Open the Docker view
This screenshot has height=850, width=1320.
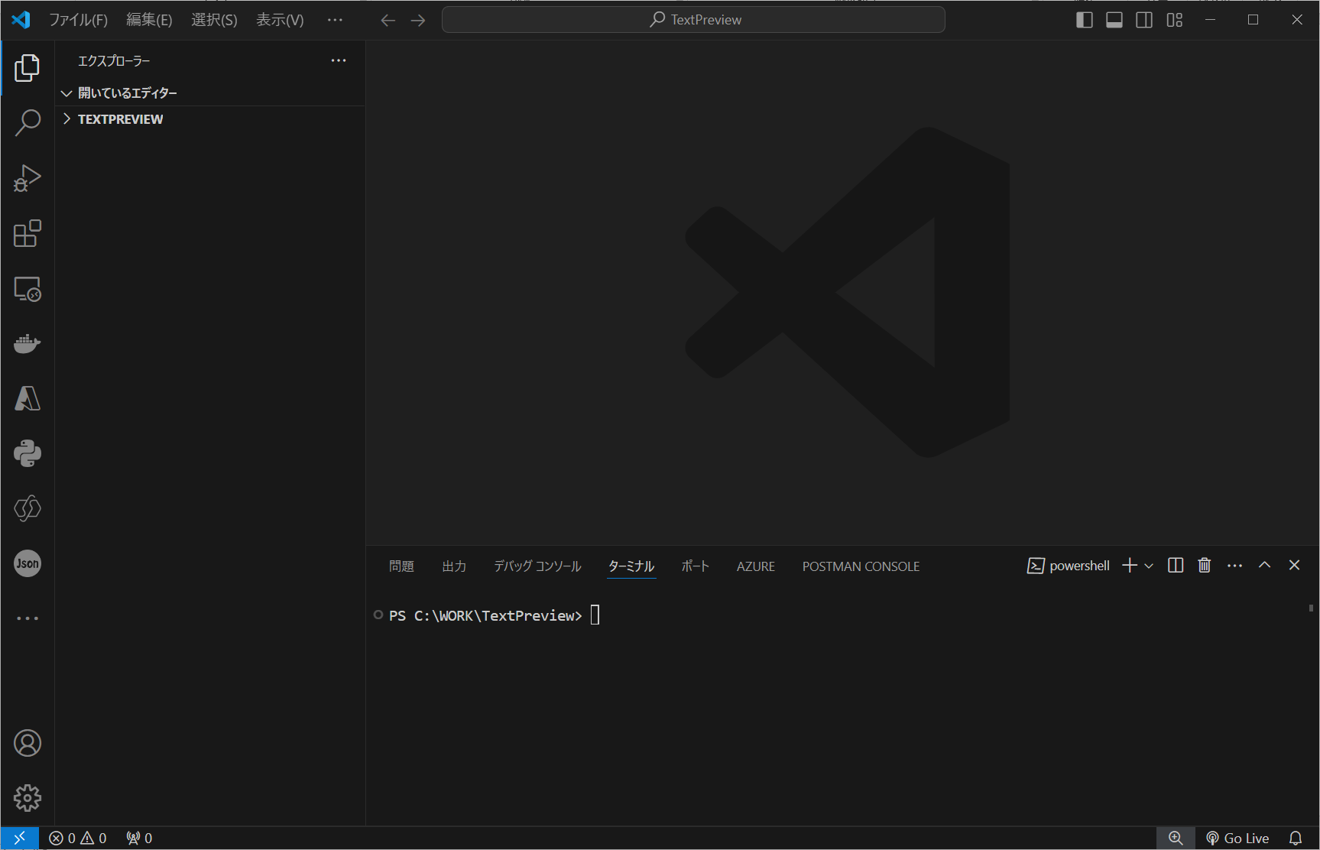27,343
